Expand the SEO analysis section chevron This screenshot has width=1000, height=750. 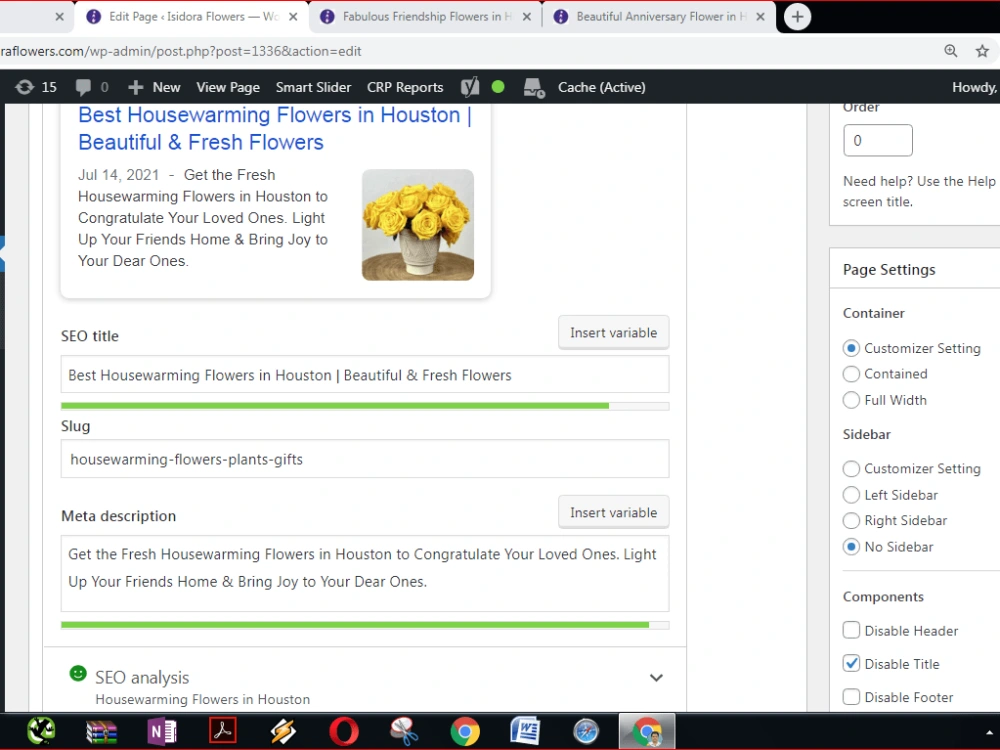[x=656, y=678]
